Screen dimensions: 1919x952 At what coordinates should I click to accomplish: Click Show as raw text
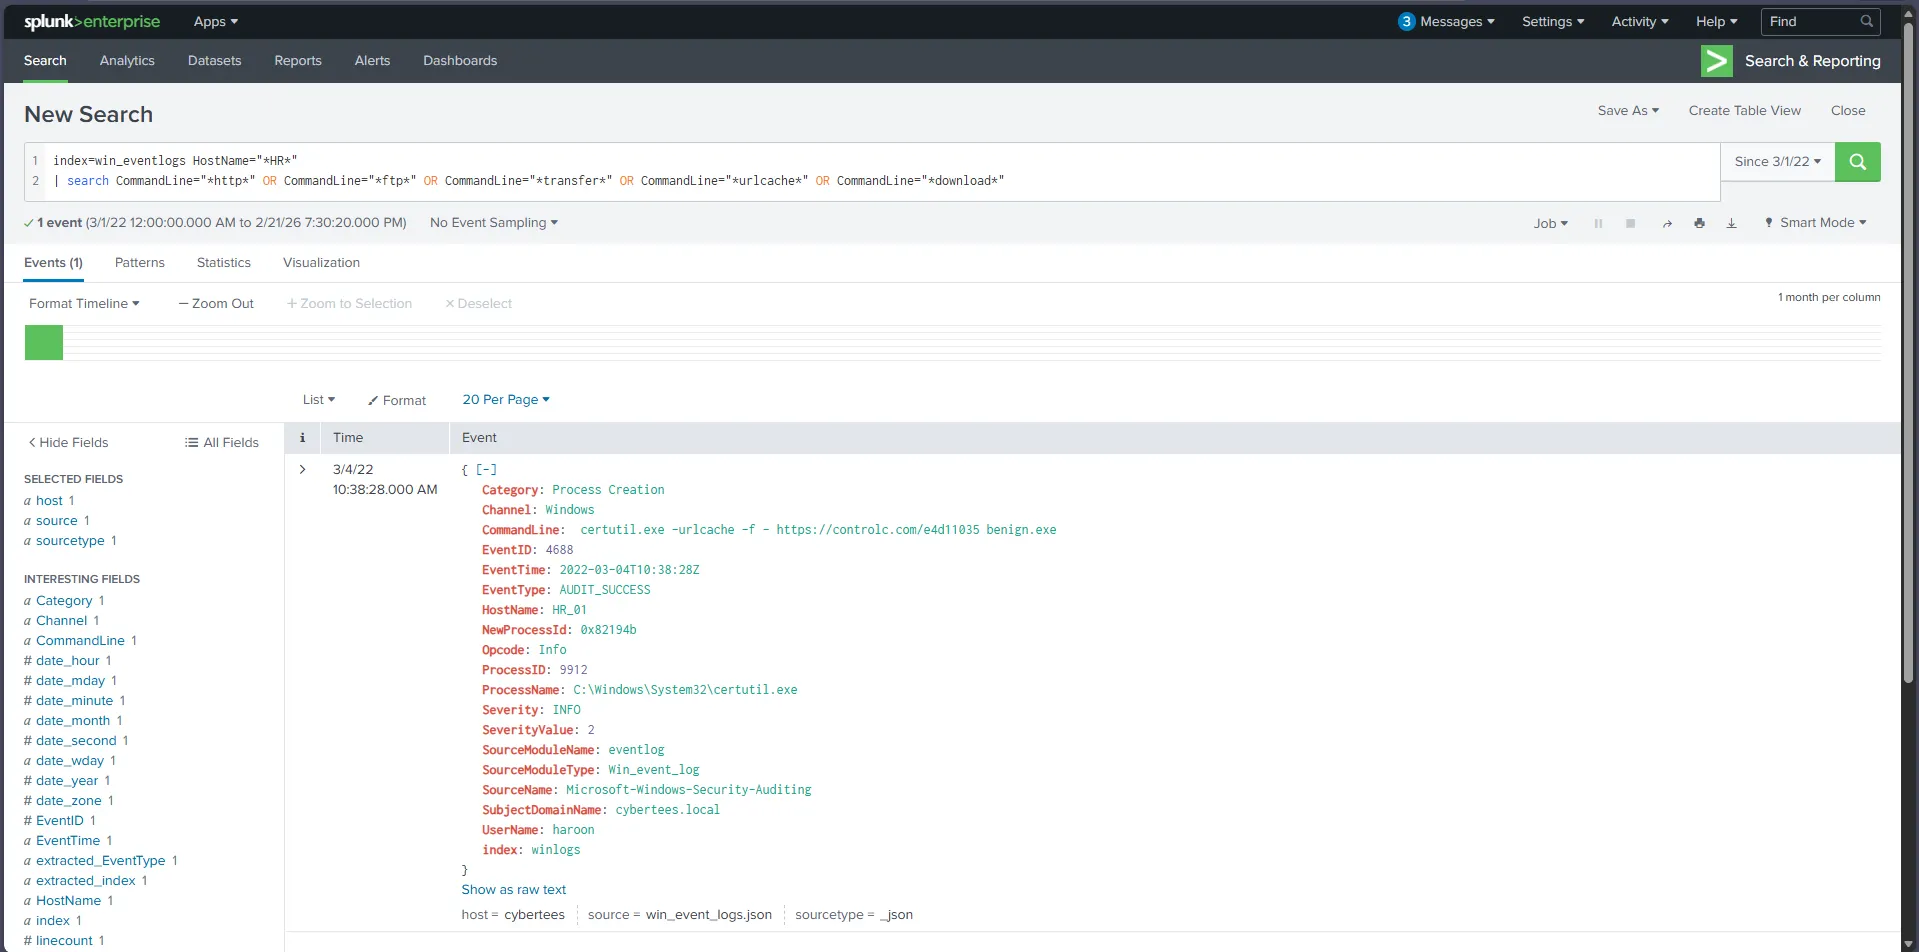pyautogui.click(x=514, y=889)
